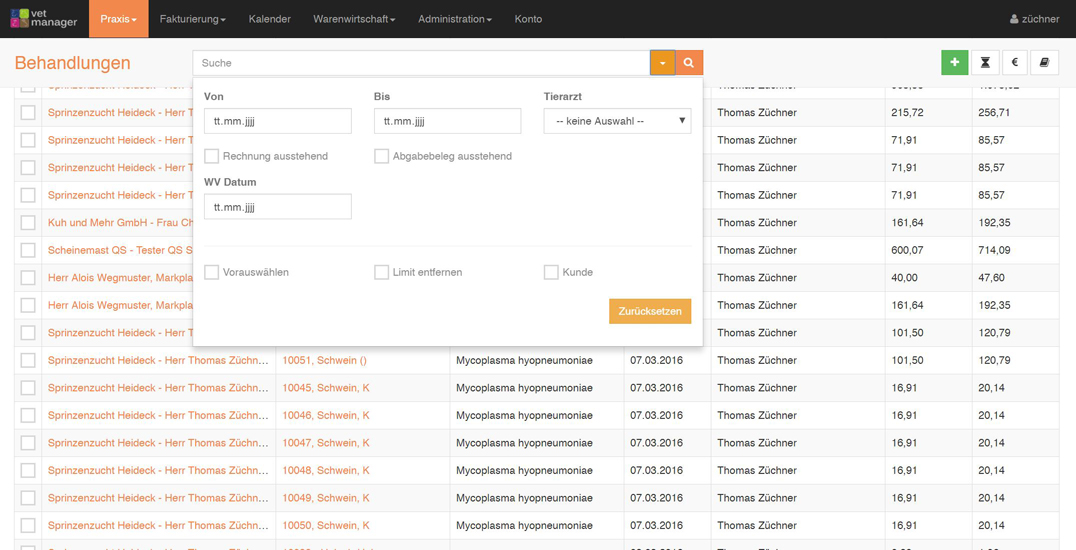
Task: Open the Warenwirtschaft dropdown menu
Action: (x=354, y=19)
